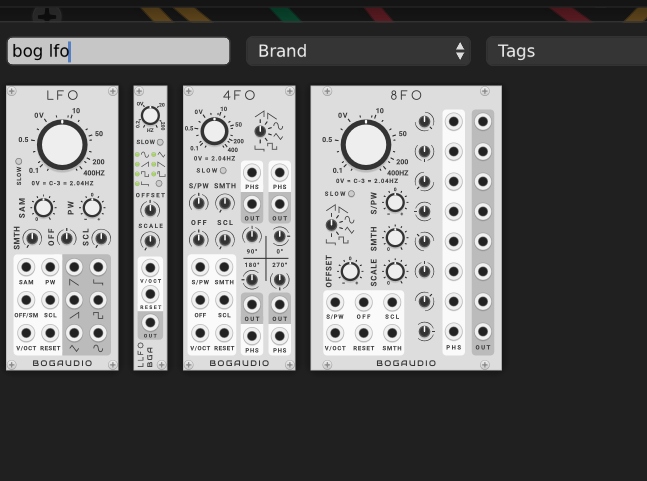Click the bottom PHS jack on 8FO module

pyautogui.click(x=453, y=332)
